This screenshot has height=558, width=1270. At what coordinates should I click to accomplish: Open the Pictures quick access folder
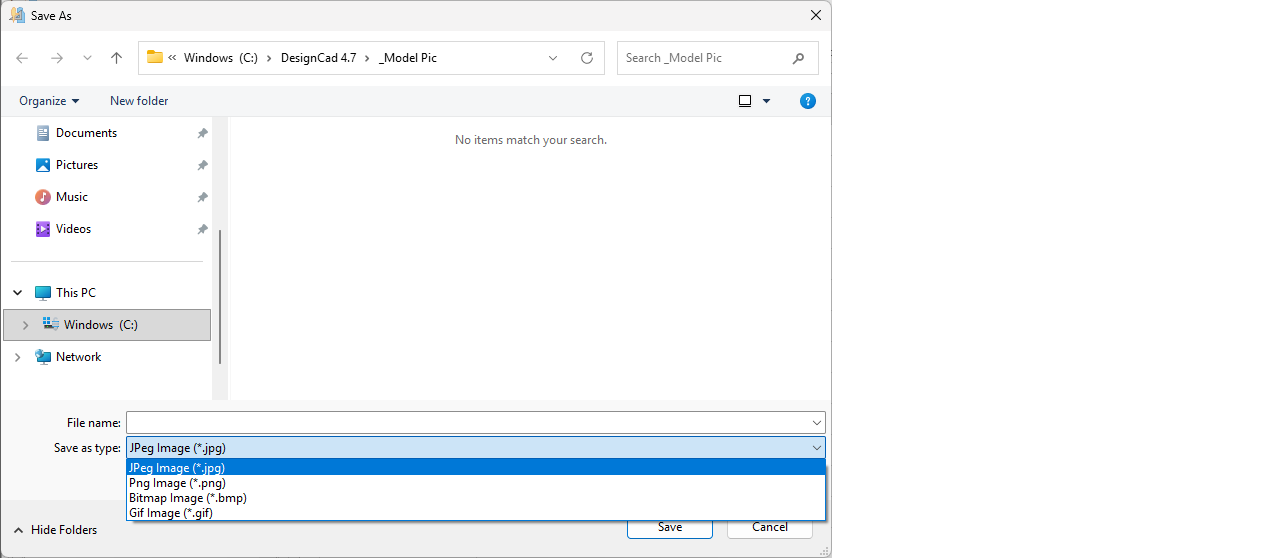pyautogui.click(x=77, y=165)
